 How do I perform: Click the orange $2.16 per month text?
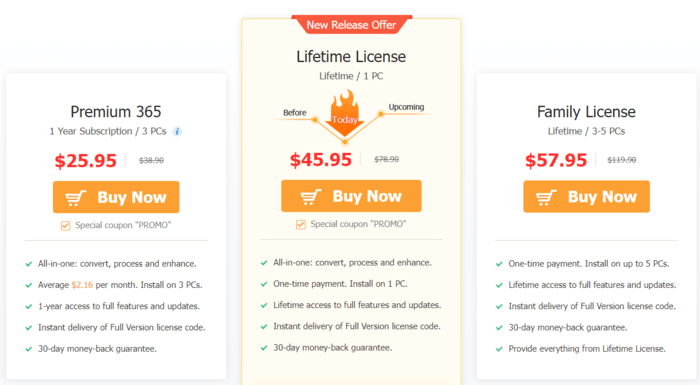[x=82, y=285]
